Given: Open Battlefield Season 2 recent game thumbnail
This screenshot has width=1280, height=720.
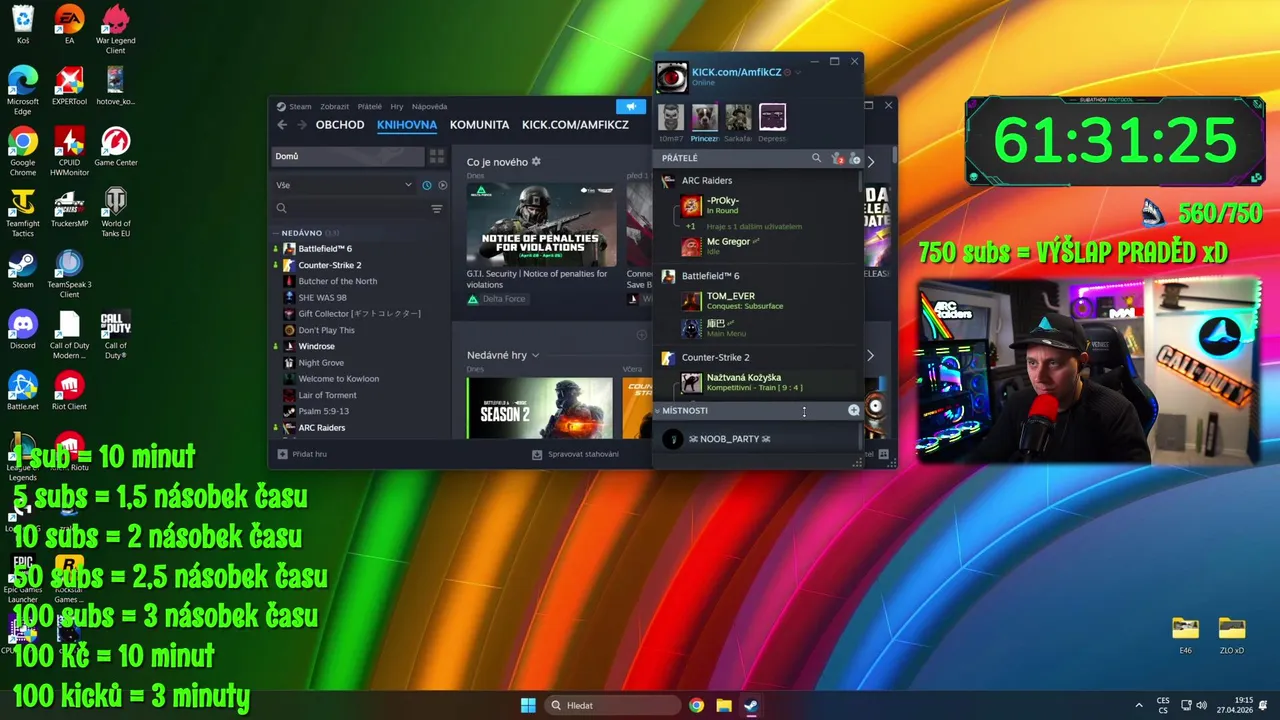Looking at the screenshot, I should coord(539,408).
